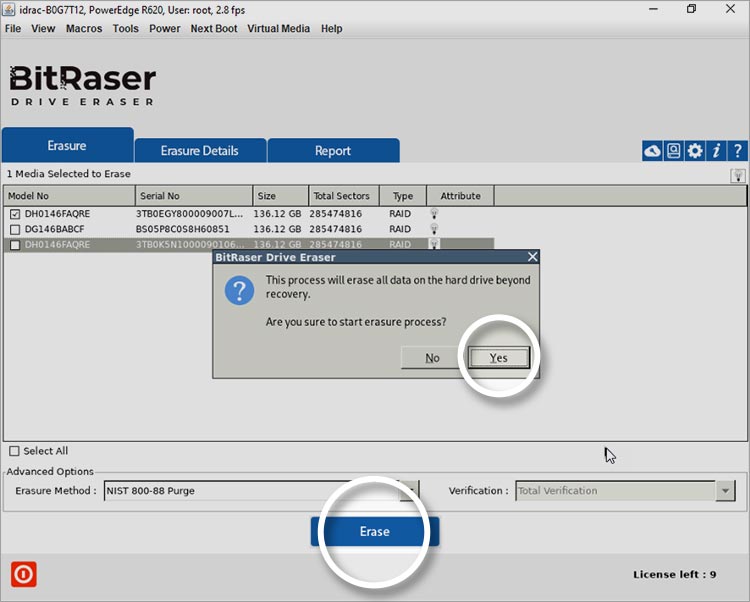The height and width of the screenshot is (602, 750).
Task: Sort by Size column header
Action: [x=280, y=196]
